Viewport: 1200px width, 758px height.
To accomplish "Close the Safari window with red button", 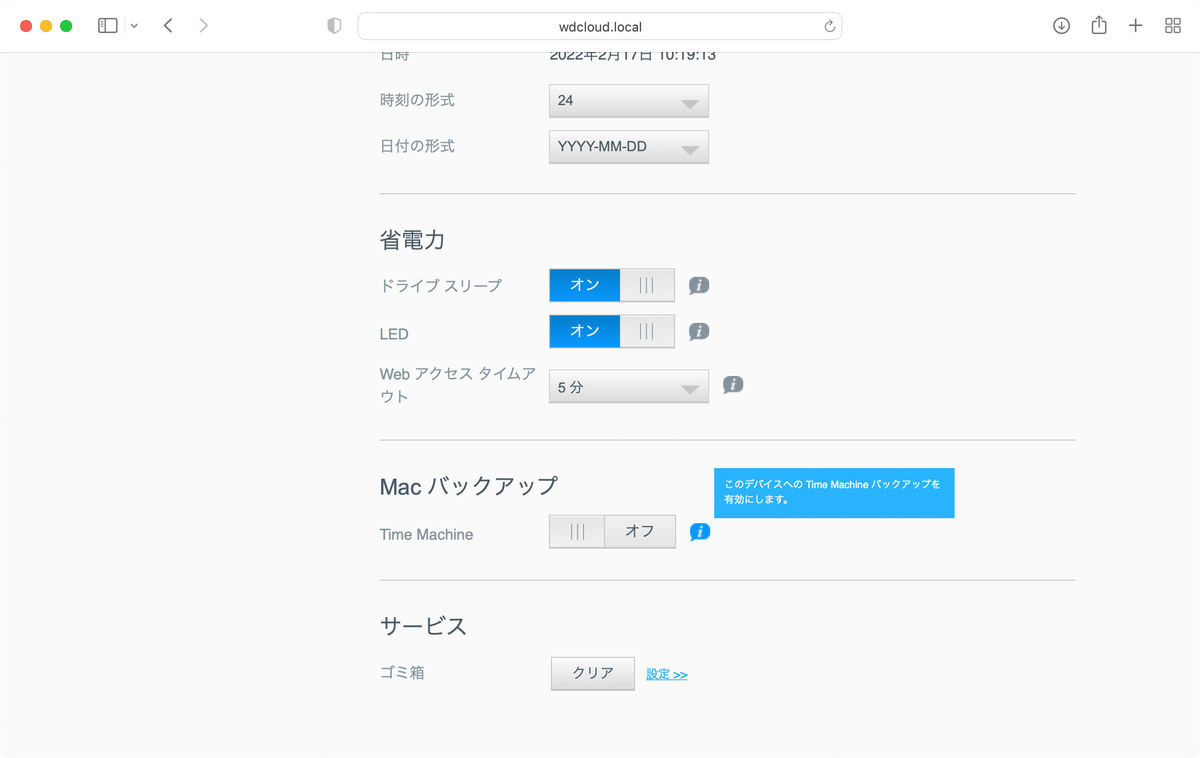I will tap(26, 26).
